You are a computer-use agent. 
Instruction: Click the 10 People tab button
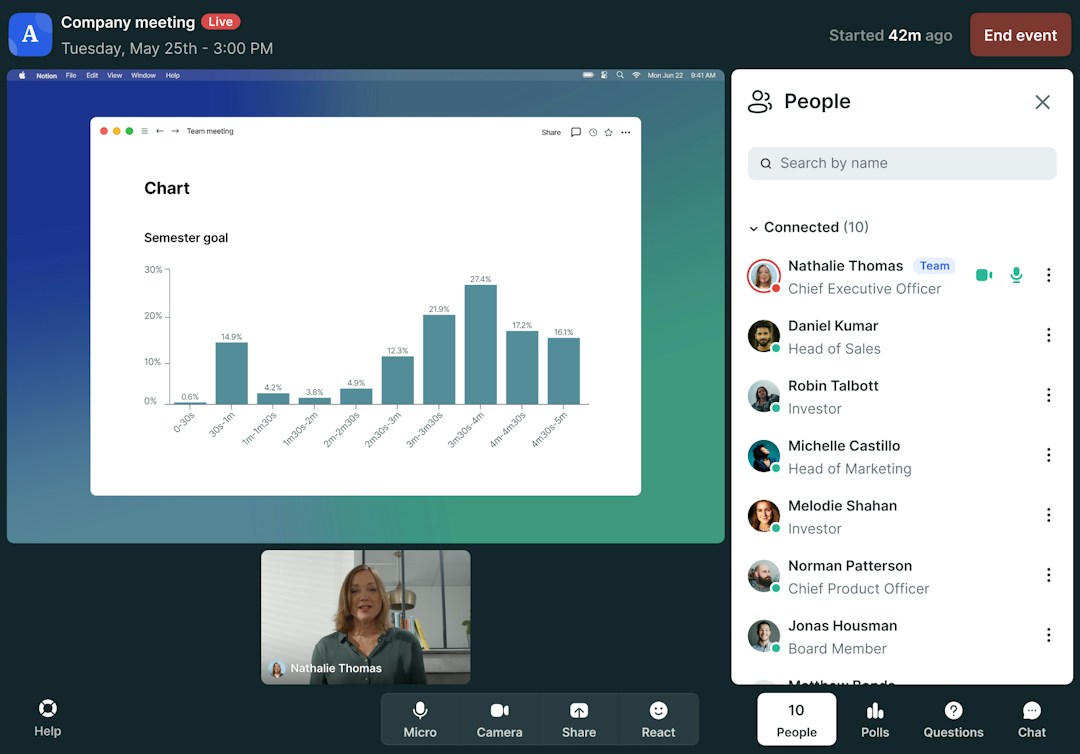point(796,720)
